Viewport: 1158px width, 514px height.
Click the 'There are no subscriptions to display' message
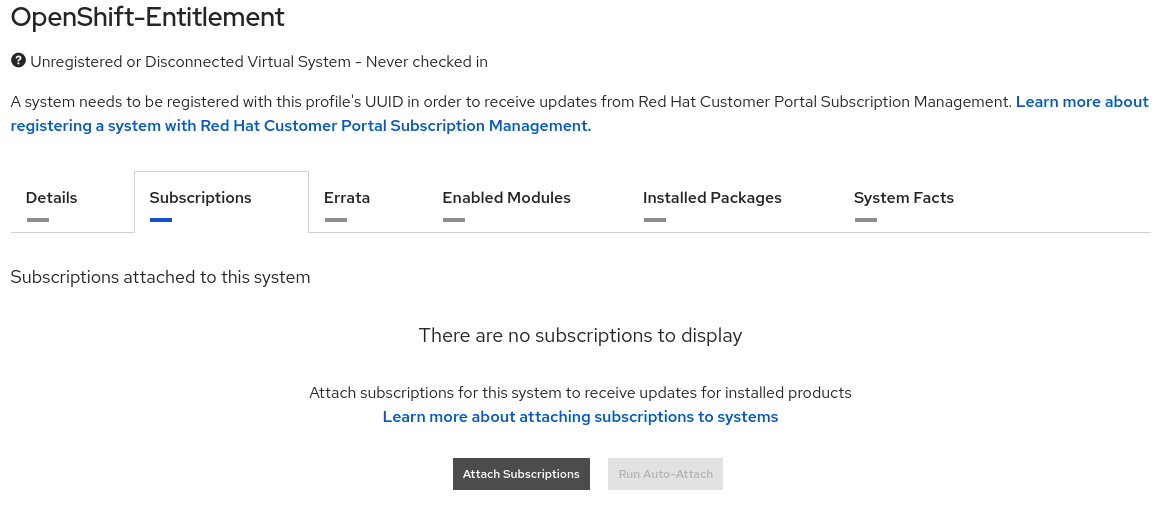pos(580,335)
